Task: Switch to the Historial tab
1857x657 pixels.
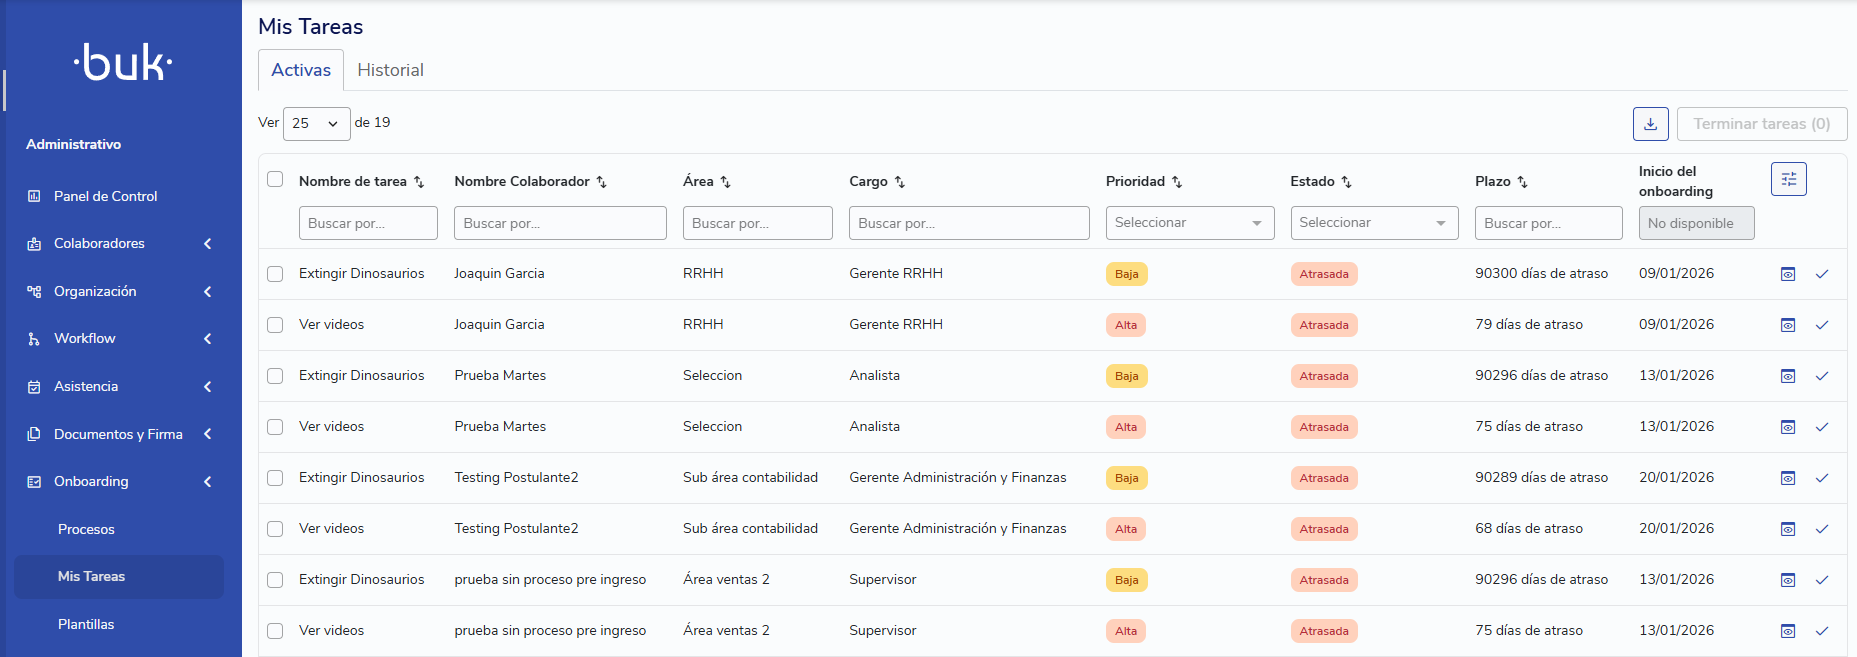Action: (390, 70)
